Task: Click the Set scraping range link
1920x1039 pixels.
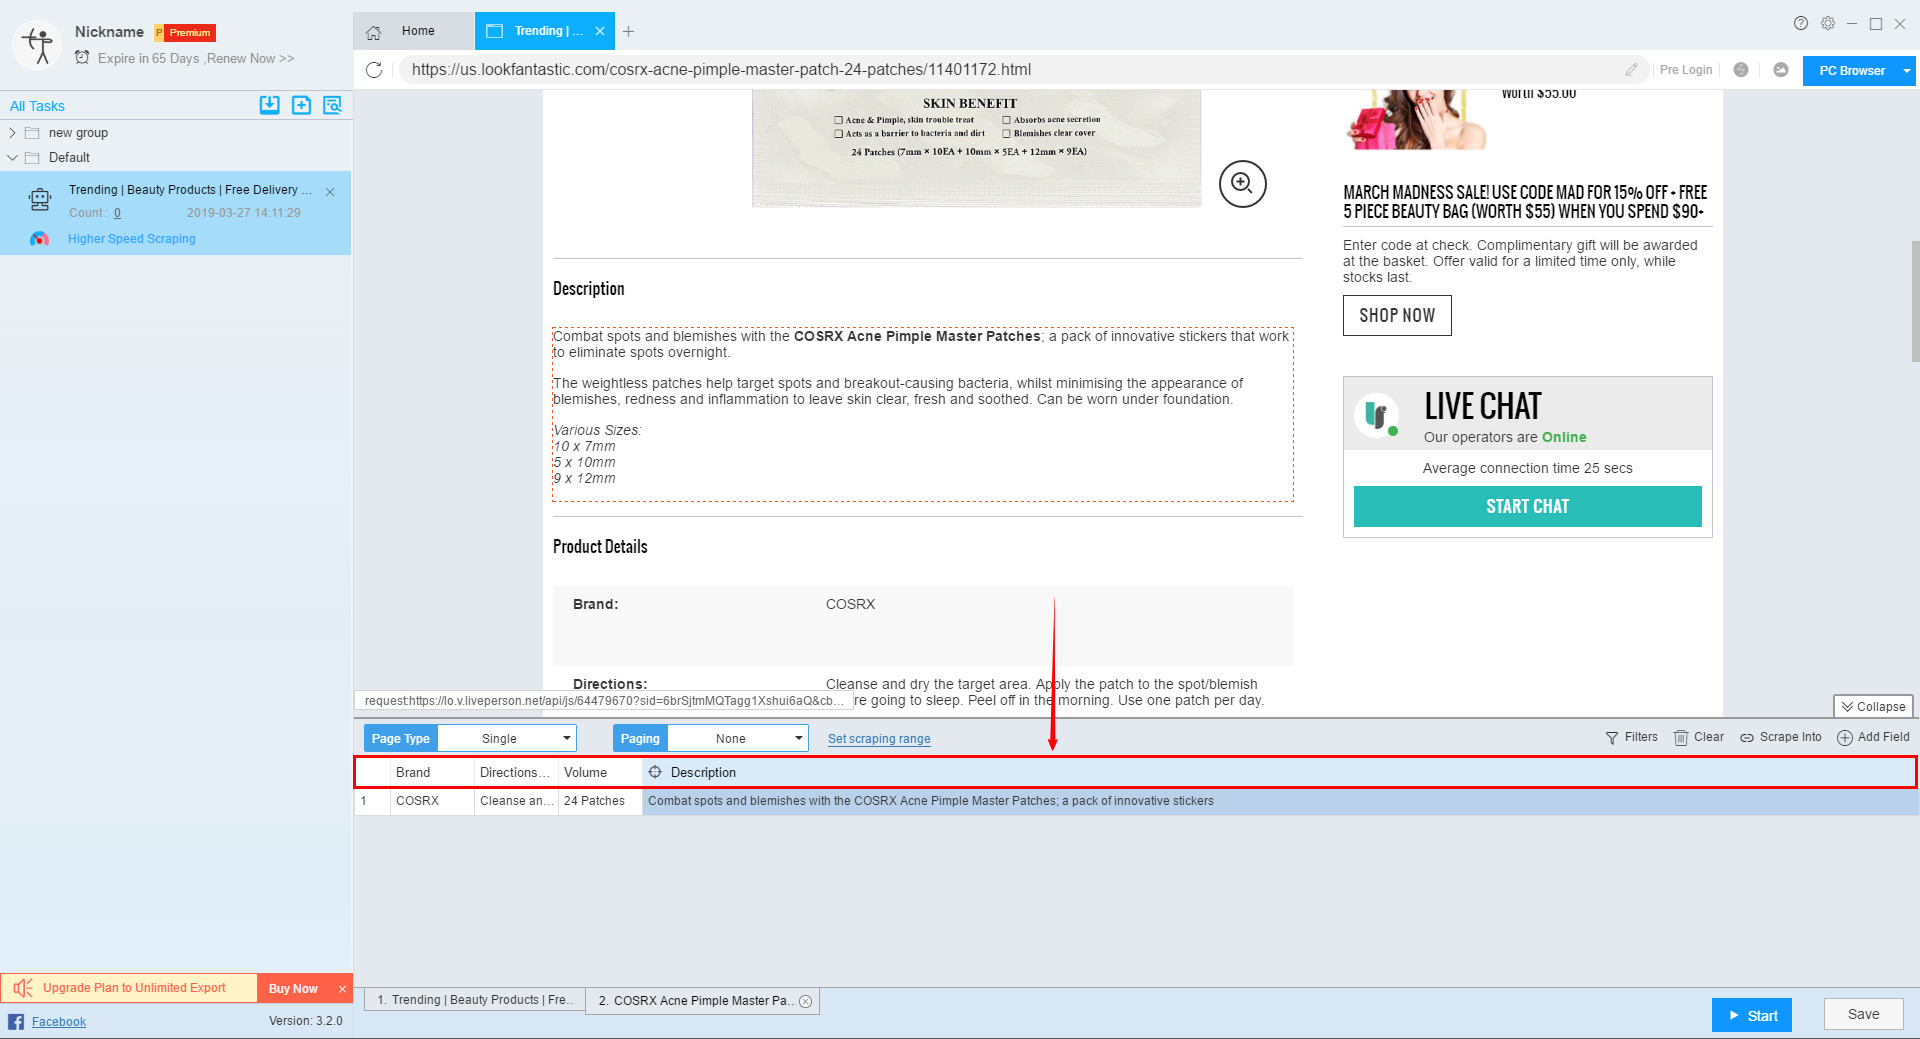Action: pos(879,739)
